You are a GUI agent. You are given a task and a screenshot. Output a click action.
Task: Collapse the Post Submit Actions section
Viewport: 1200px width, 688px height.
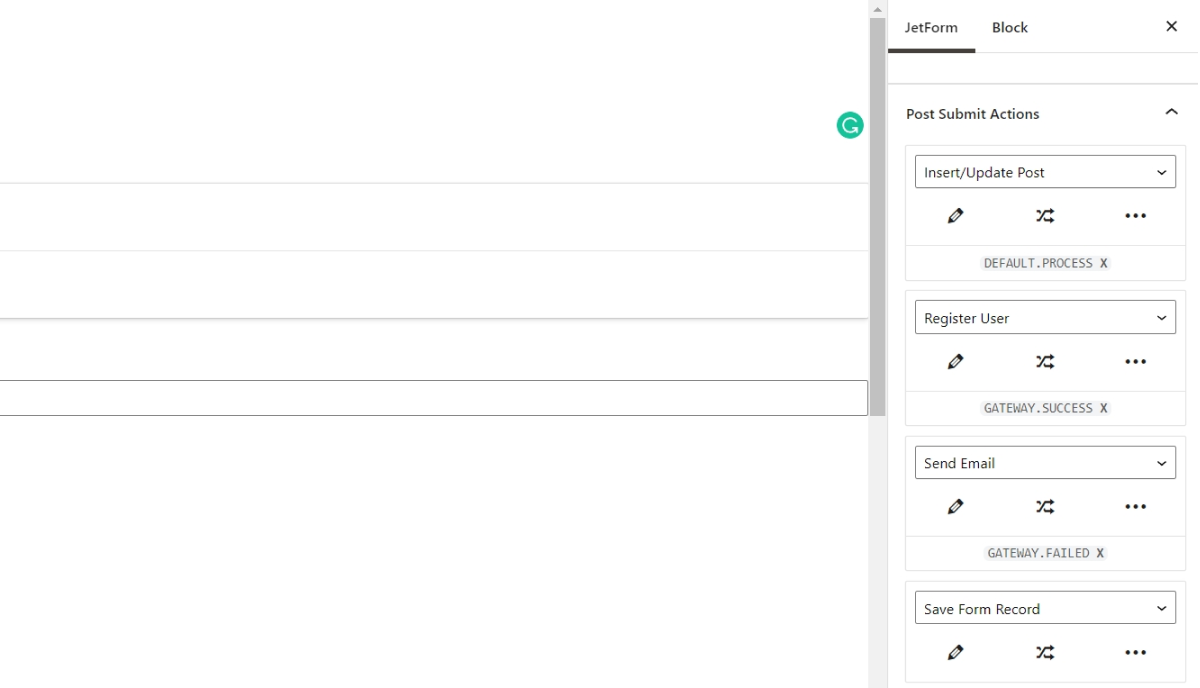click(x=1171, y=113)
